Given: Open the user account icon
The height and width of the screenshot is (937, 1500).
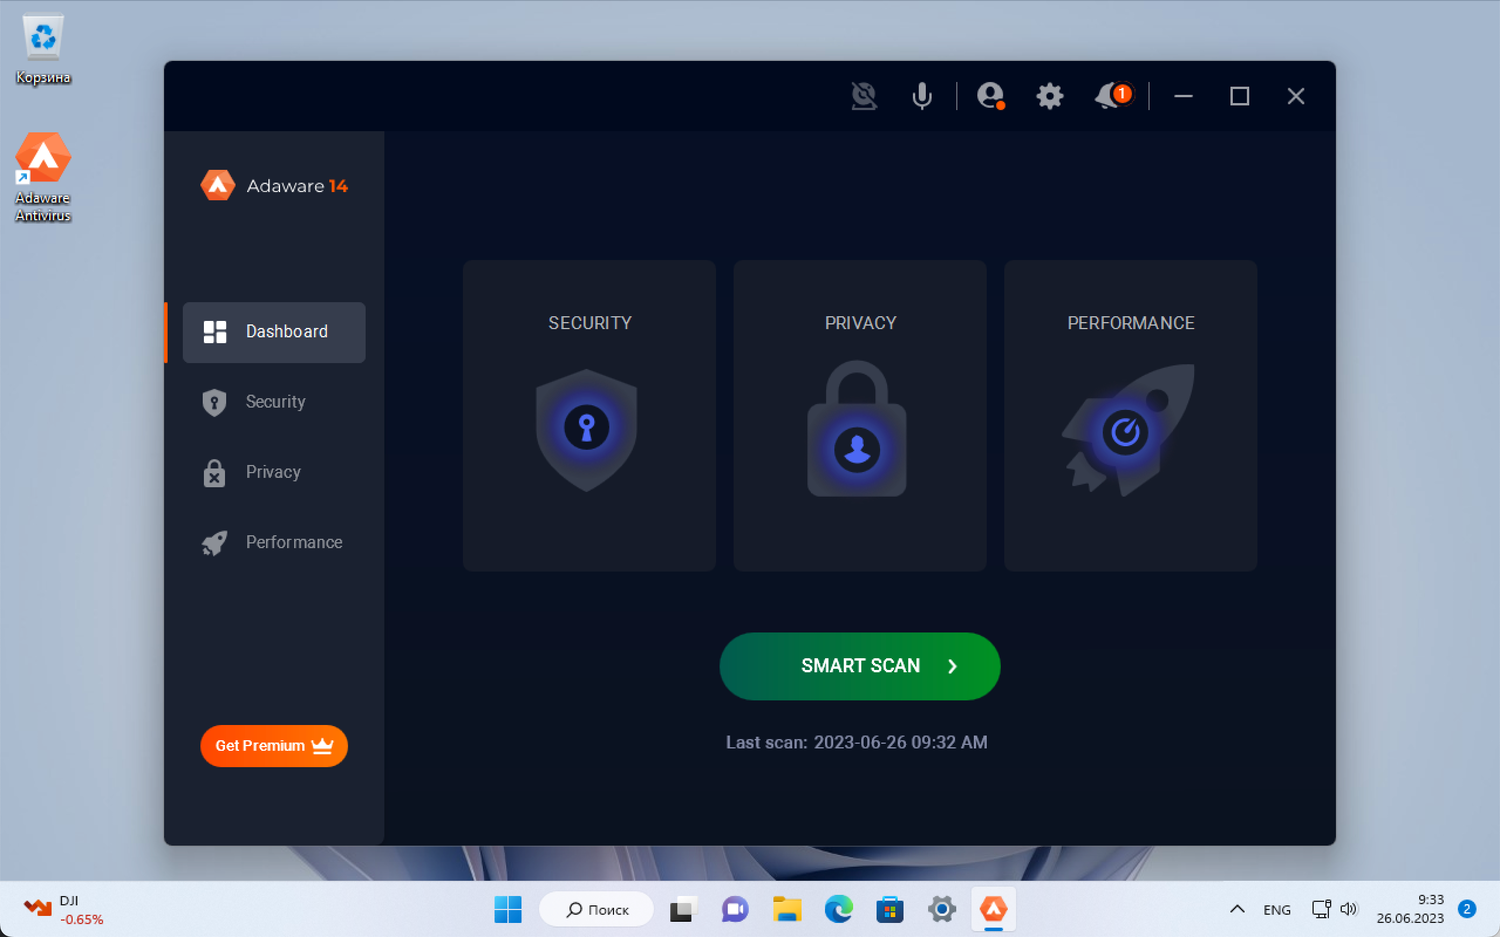Looking at the screenshot, I should pyautogui.click(x=990, y=96).
